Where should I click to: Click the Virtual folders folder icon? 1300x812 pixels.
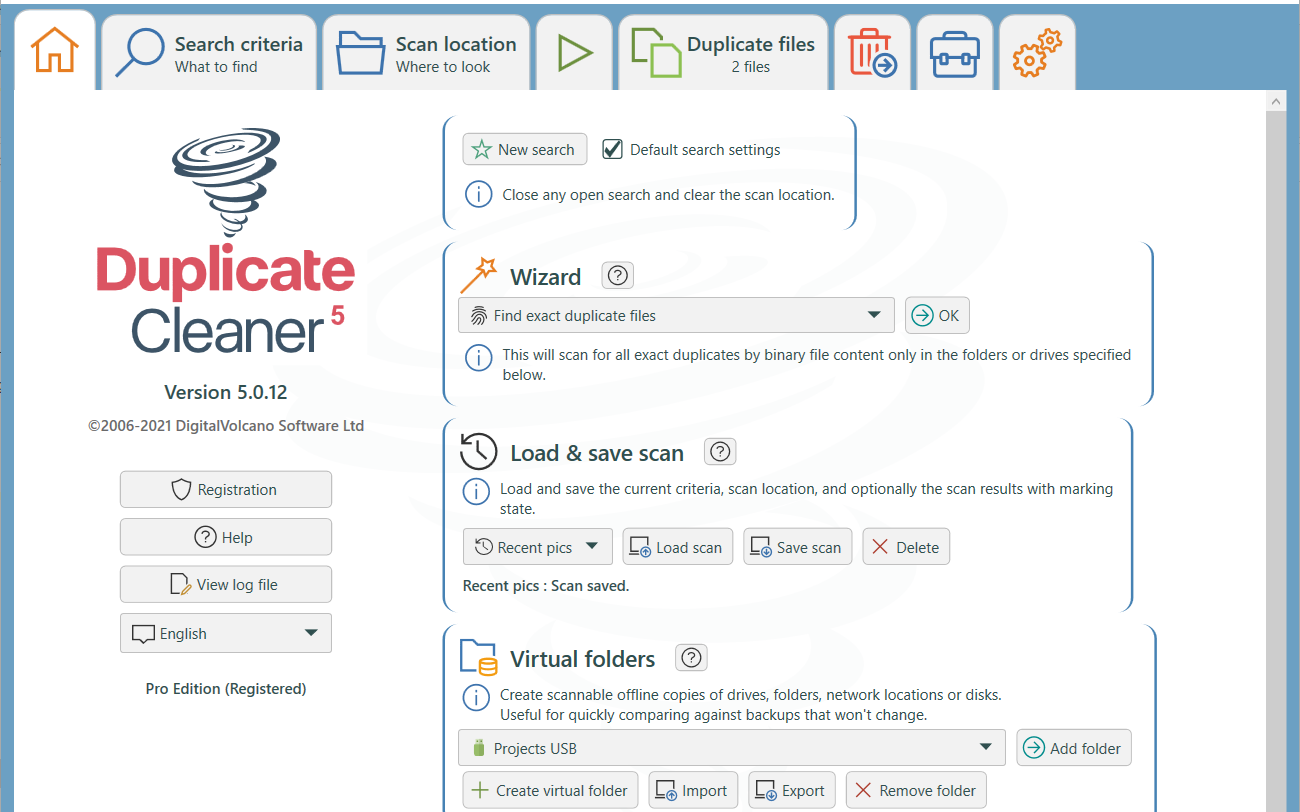click(478, 657)
